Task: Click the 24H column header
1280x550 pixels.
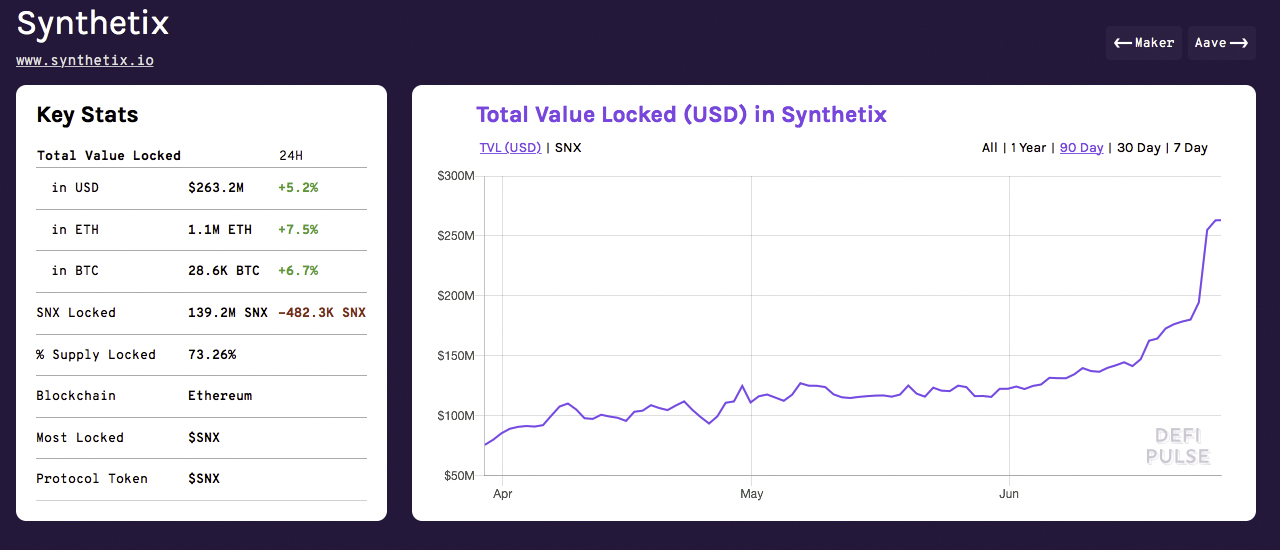Action: (x=291, y=156)
